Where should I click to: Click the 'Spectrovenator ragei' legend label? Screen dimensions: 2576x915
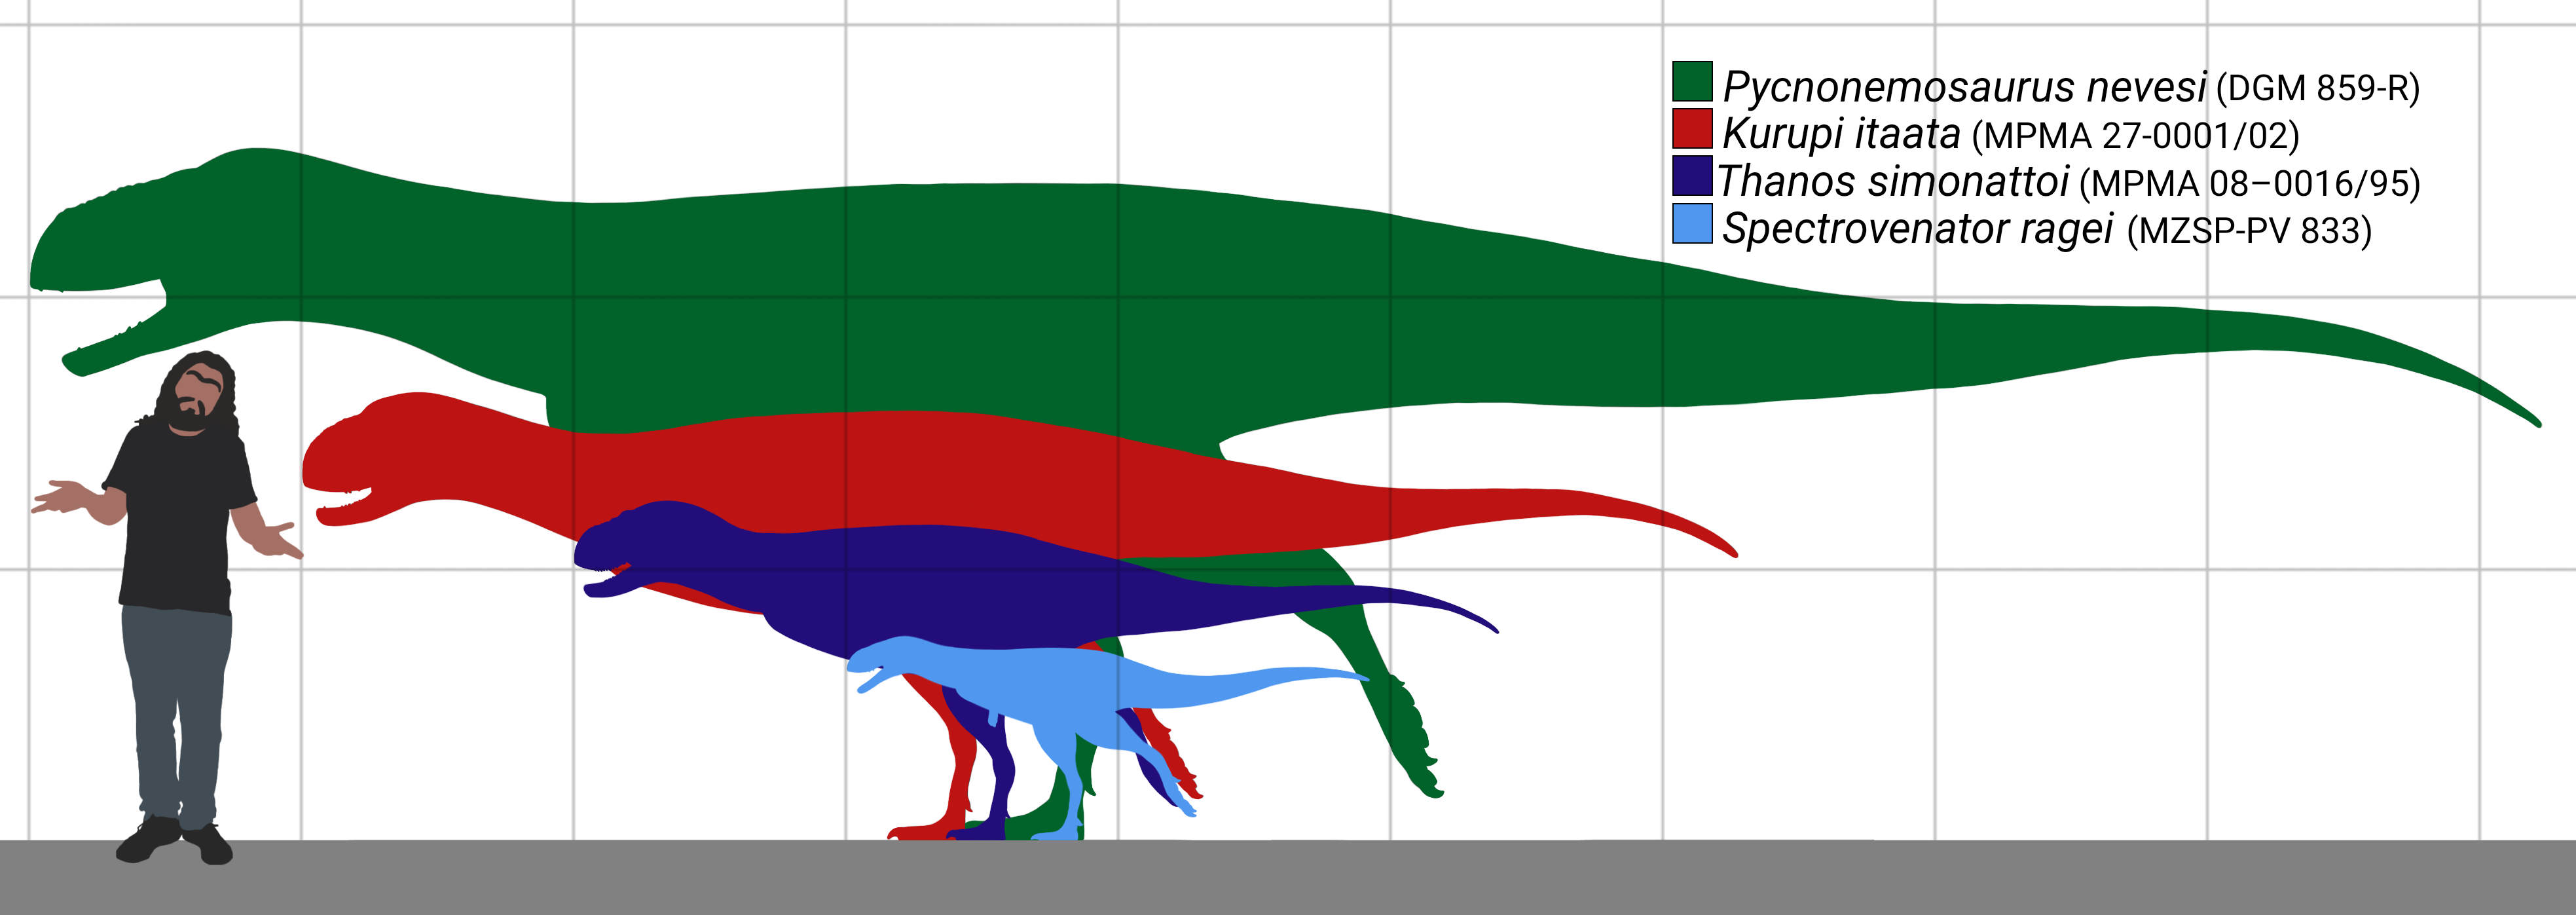(1918, 229)
